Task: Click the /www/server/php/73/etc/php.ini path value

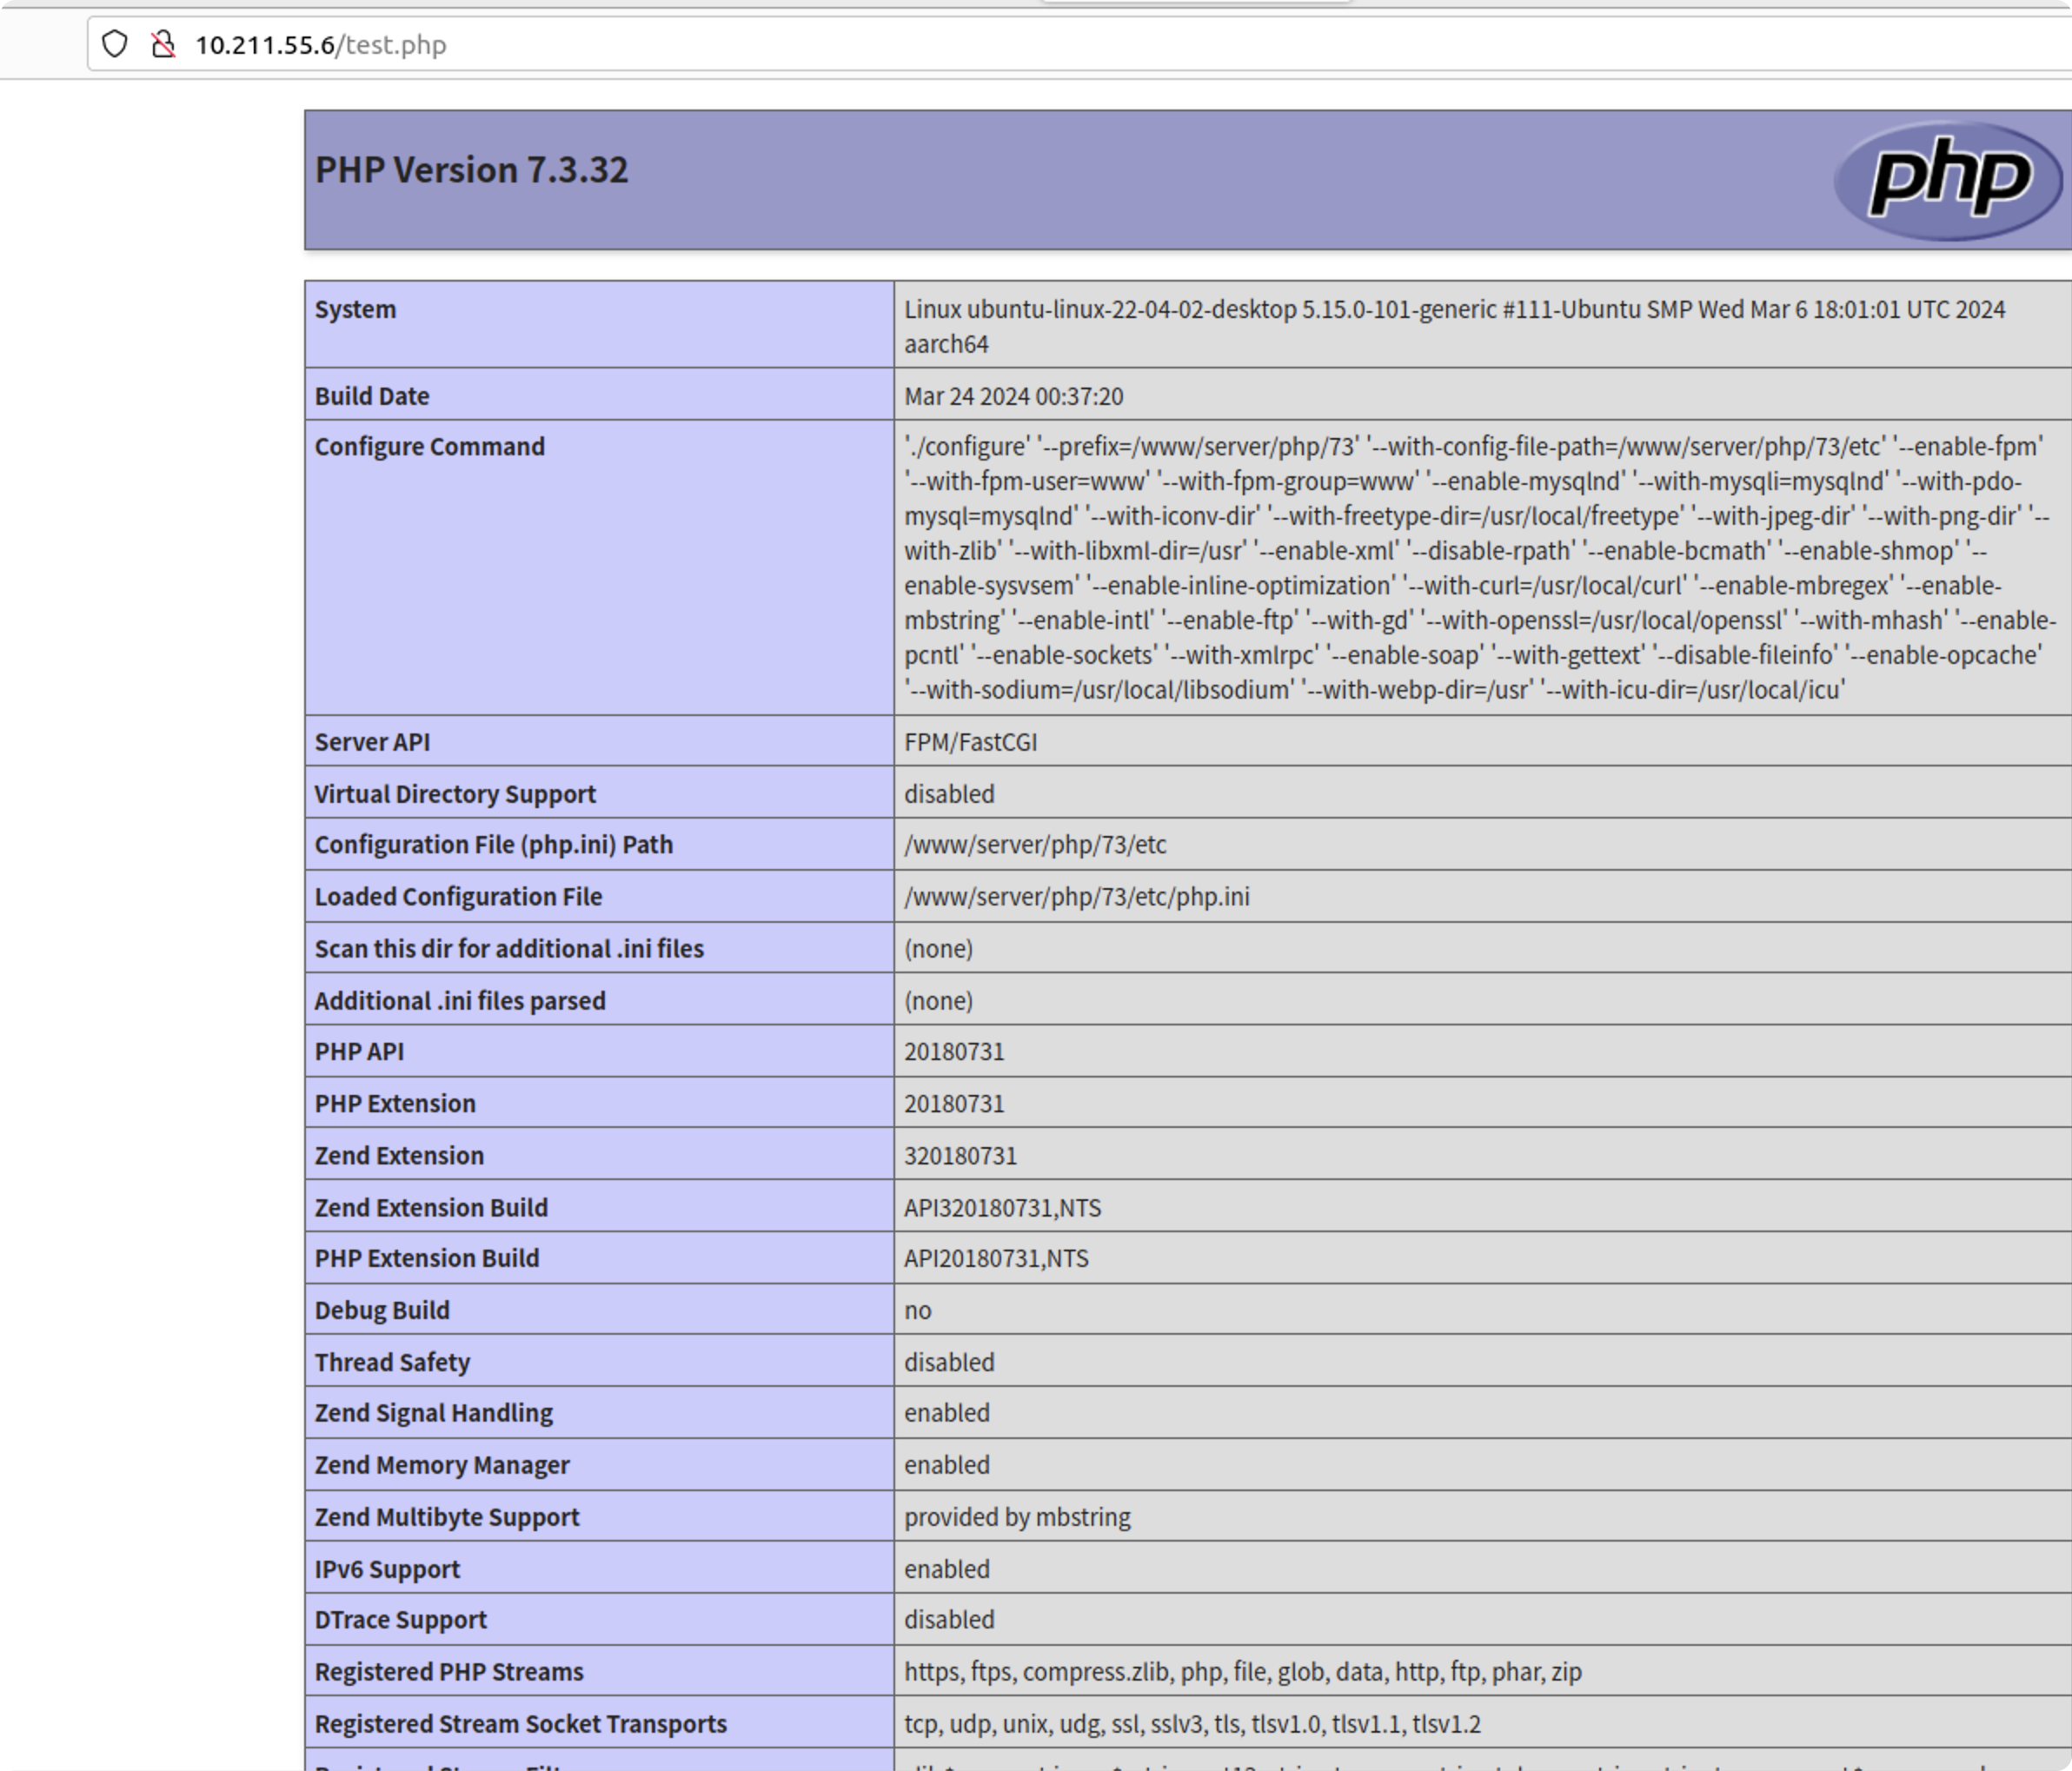Action: (x=1076, y=896)
